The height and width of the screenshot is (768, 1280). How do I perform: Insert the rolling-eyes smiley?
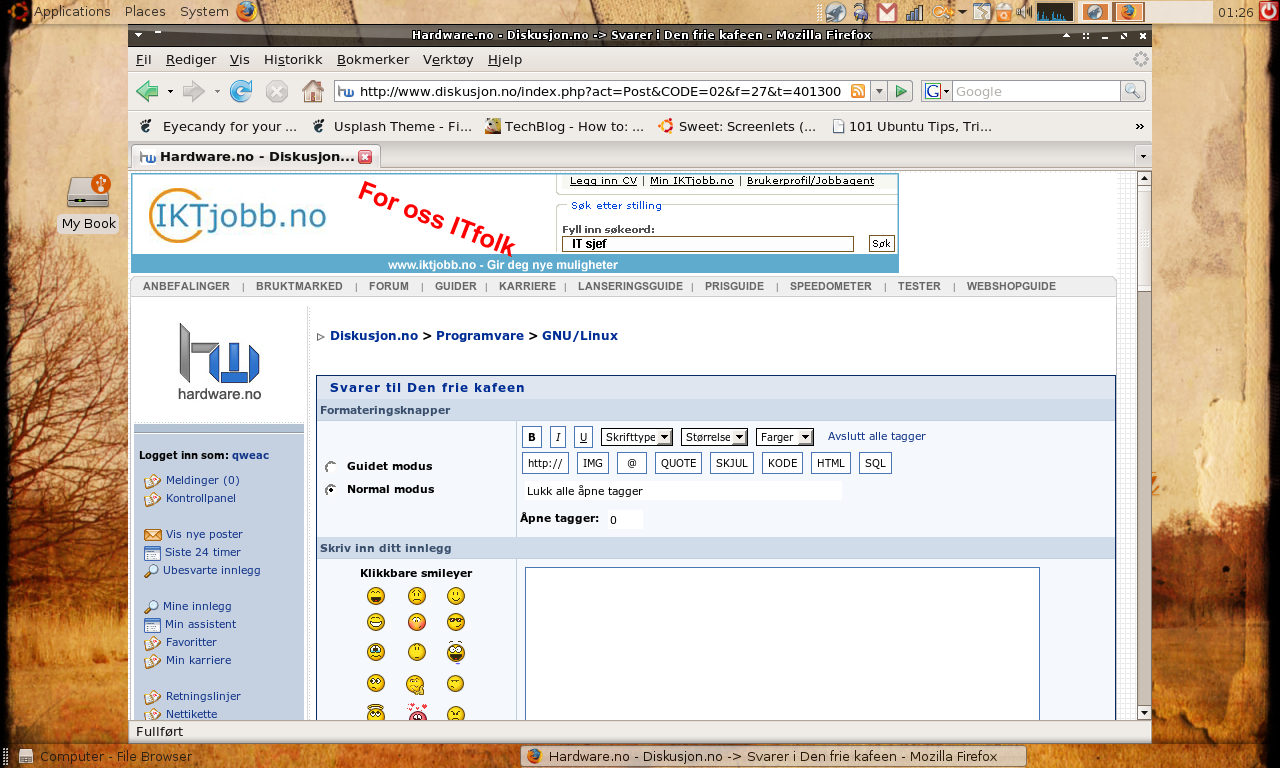[376, 684]
